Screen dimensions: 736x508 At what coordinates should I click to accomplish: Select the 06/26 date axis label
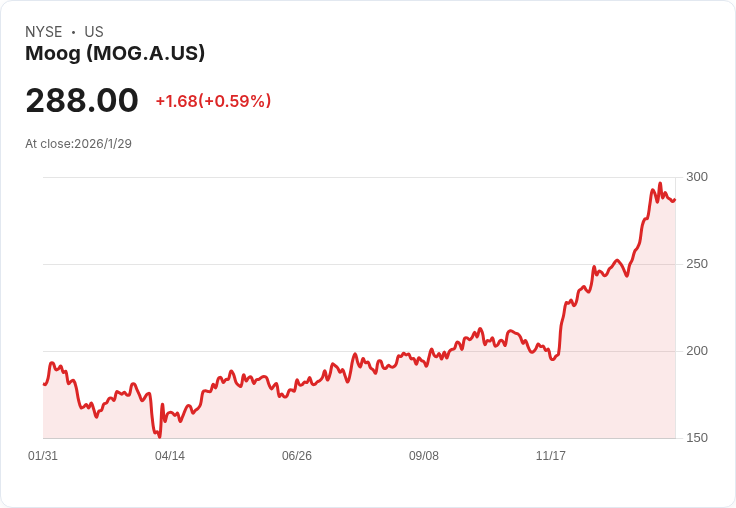[x=297, y=456]
